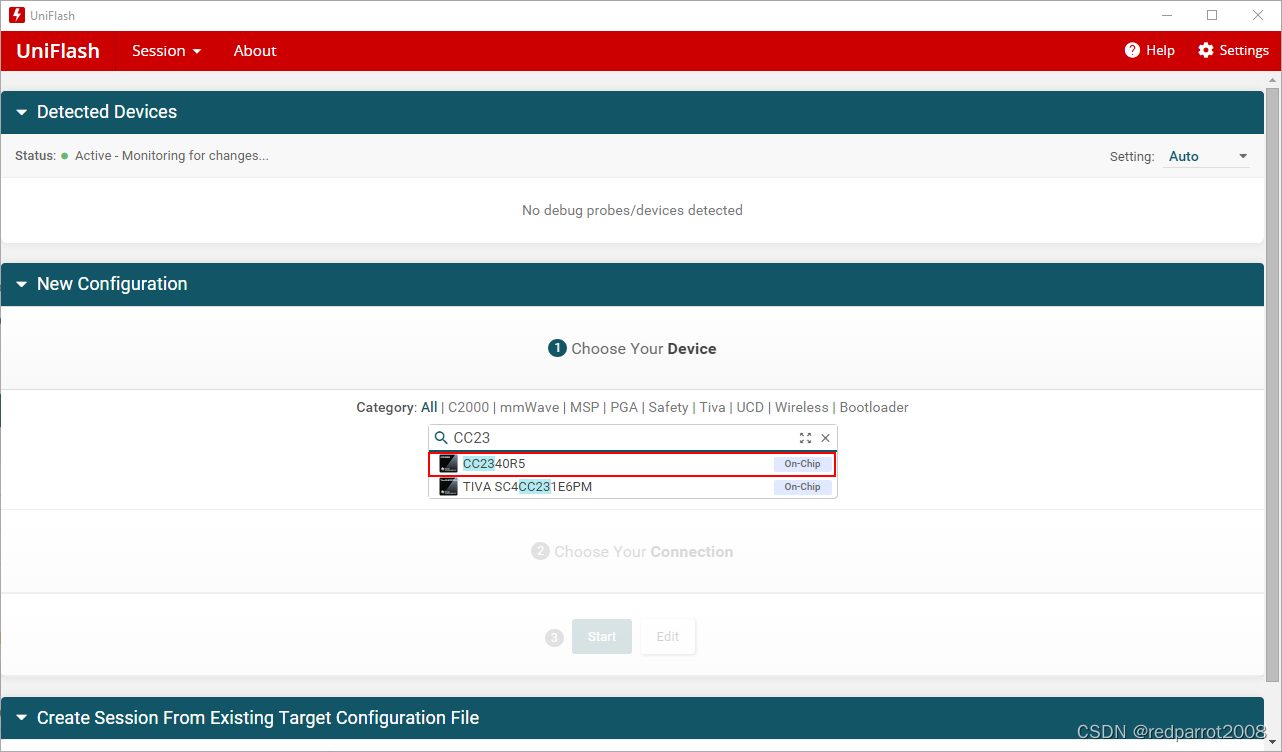Click On-Chip badge for TIVA SC4CC231E6PM

802,487
